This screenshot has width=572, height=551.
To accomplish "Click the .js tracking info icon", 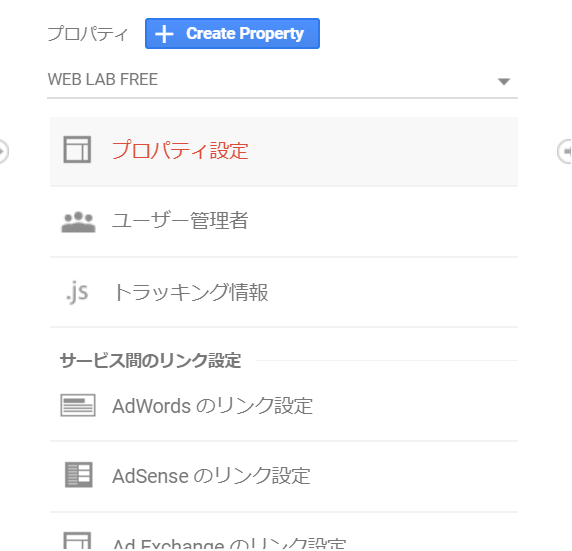I will coord(77,292).
